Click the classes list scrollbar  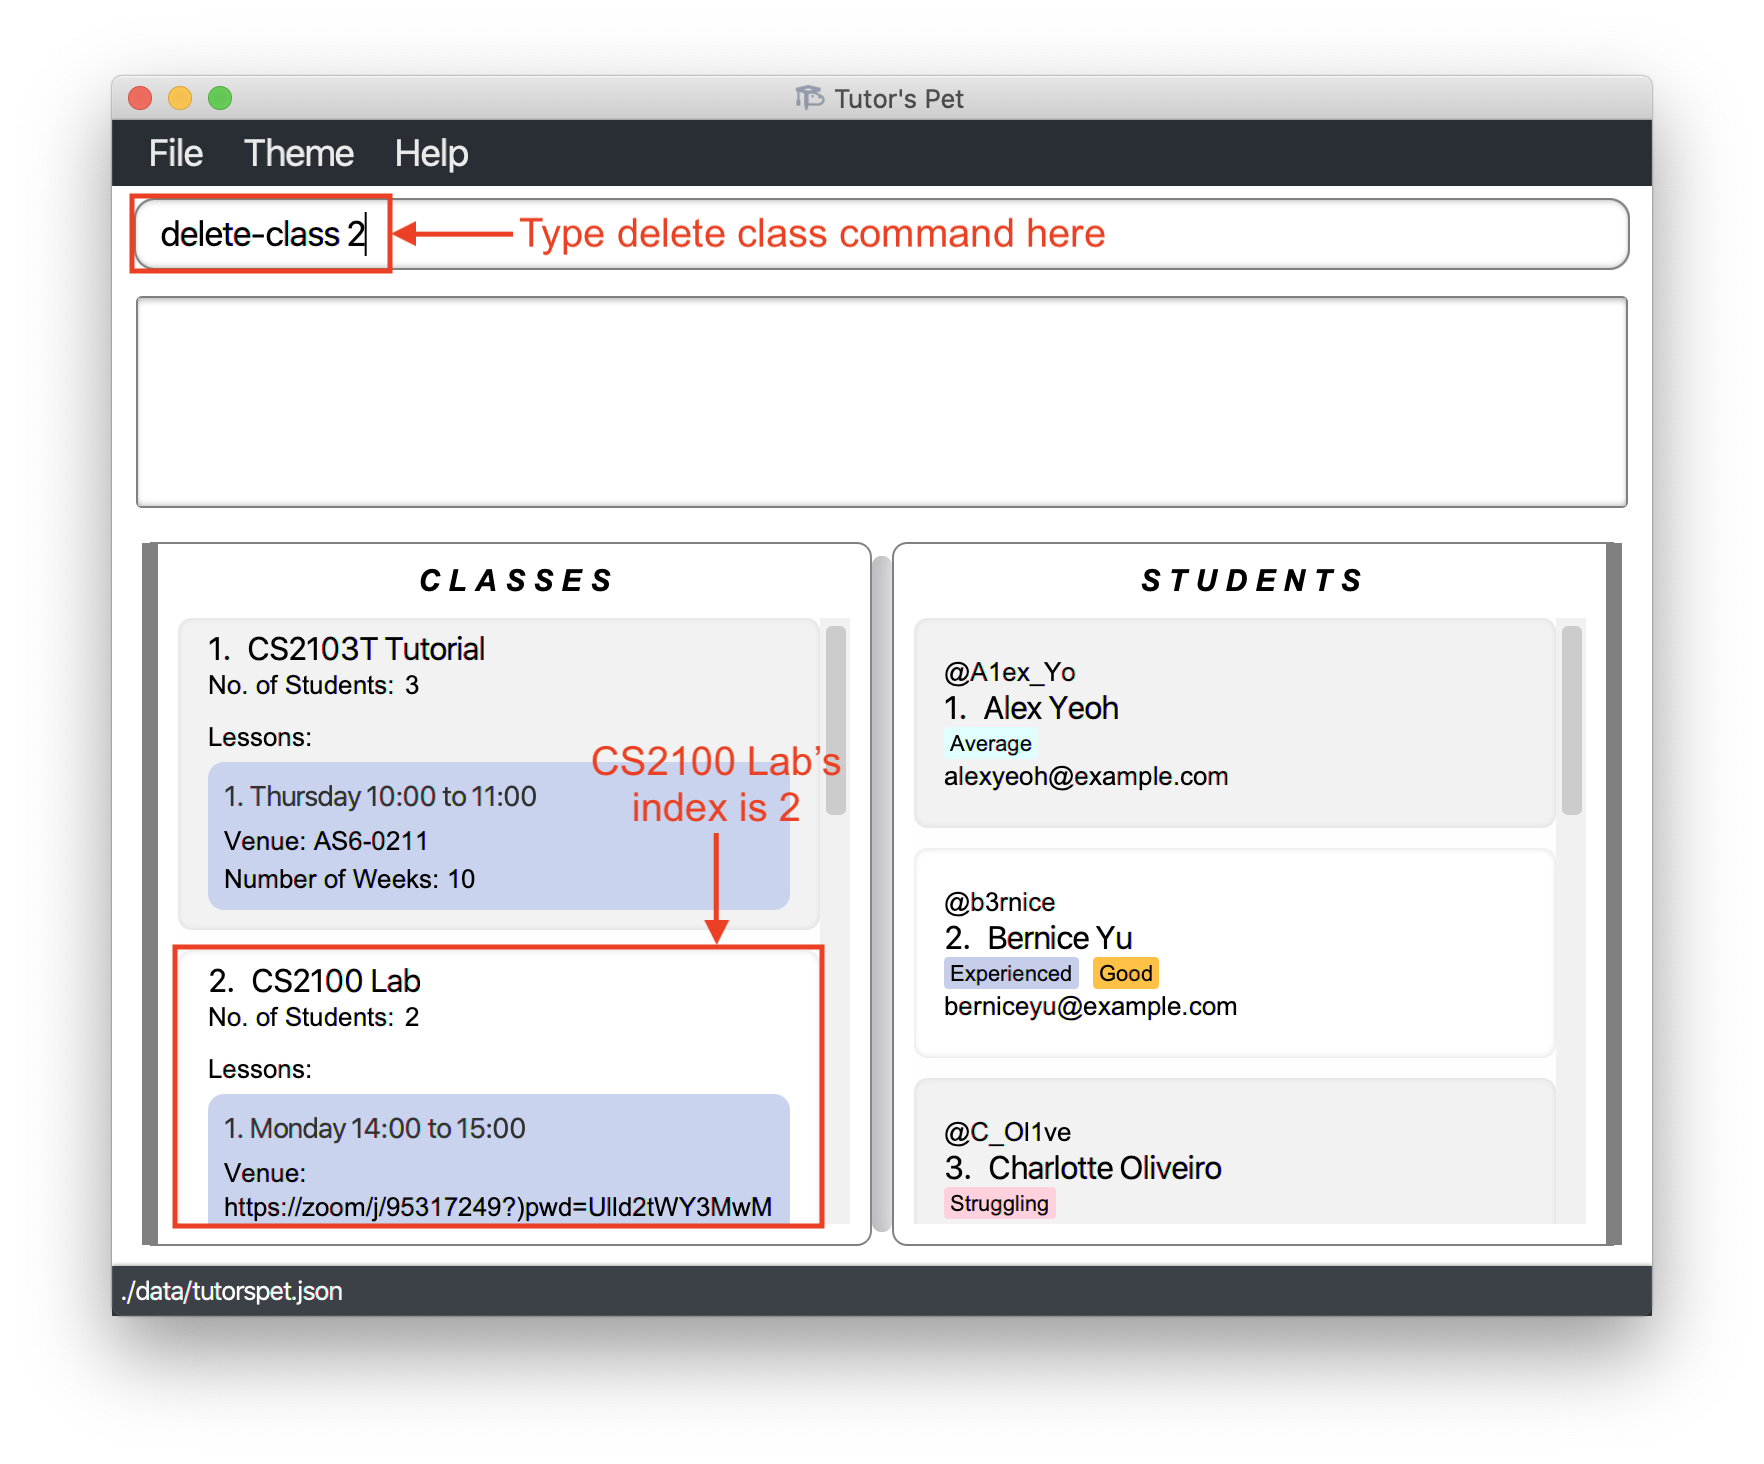tap(836, 720)
